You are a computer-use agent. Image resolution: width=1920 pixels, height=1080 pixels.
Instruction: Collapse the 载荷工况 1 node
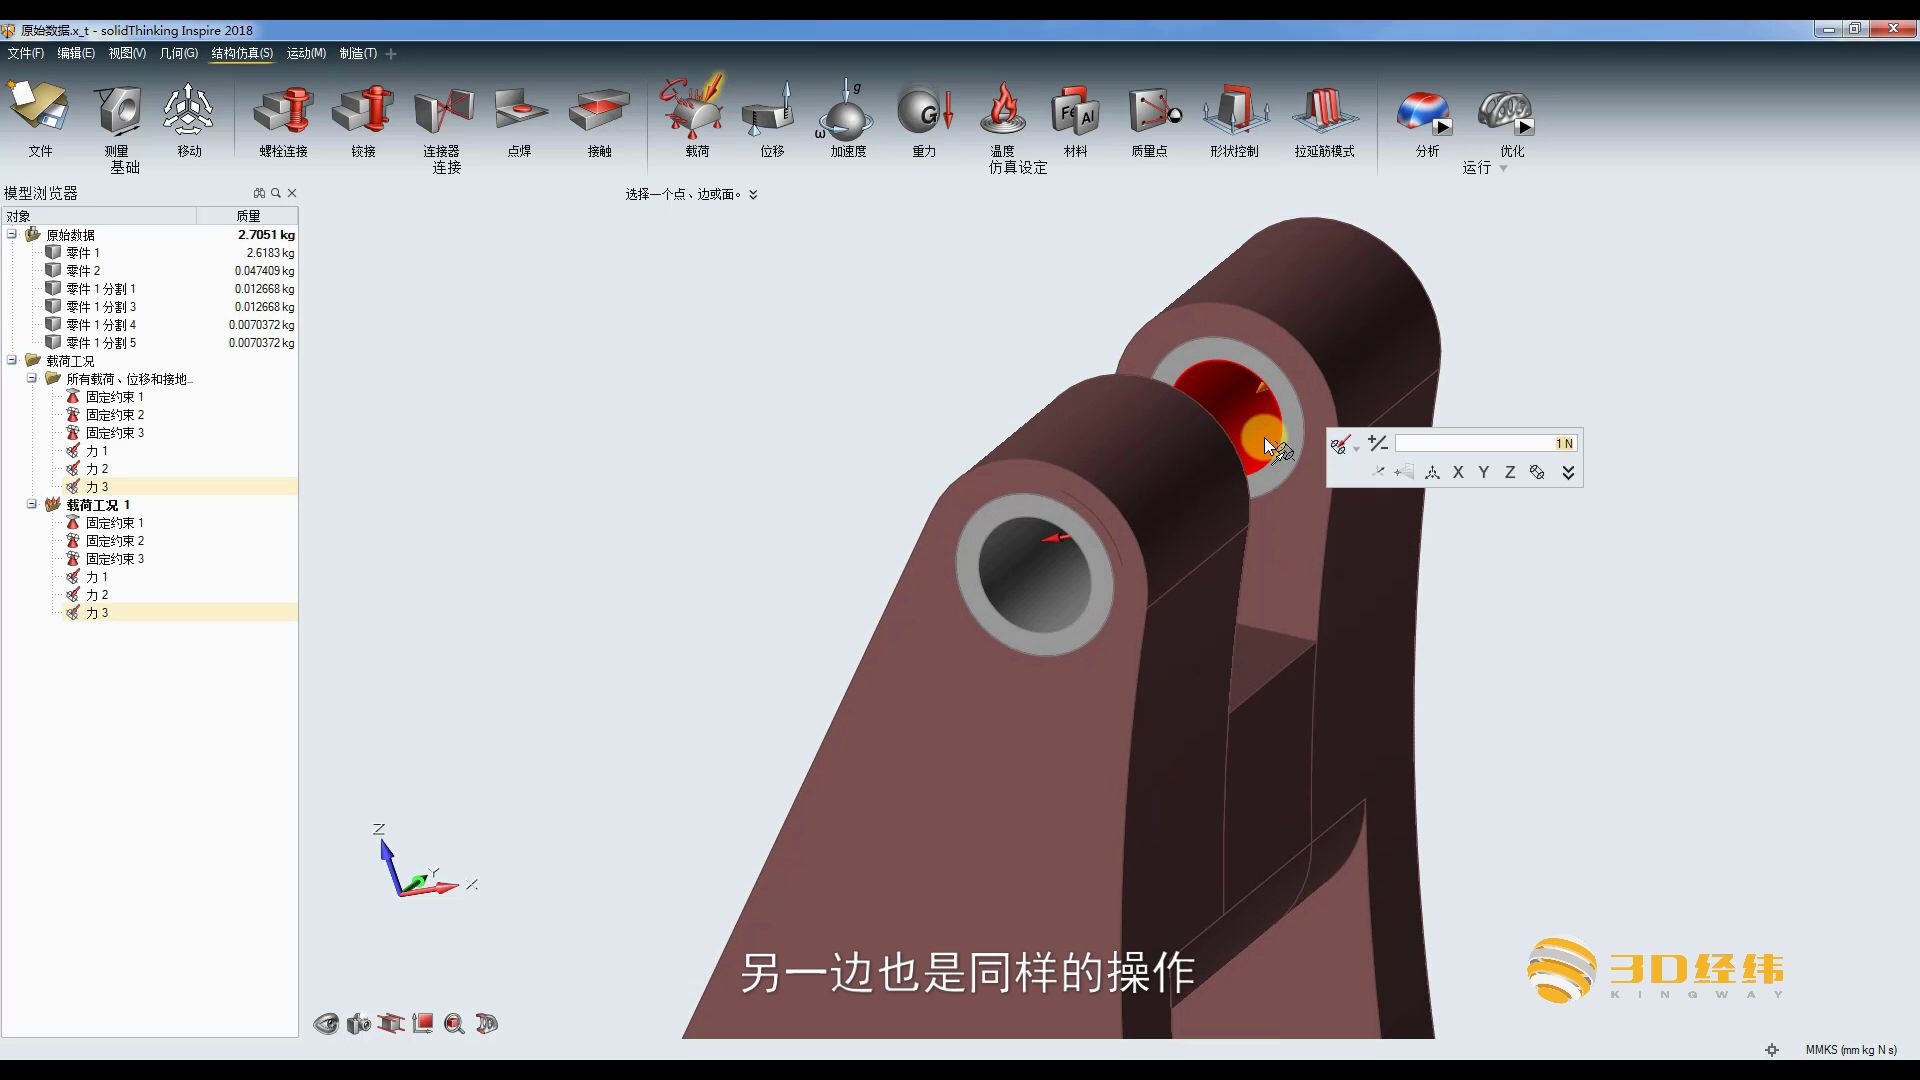point(32,504)
